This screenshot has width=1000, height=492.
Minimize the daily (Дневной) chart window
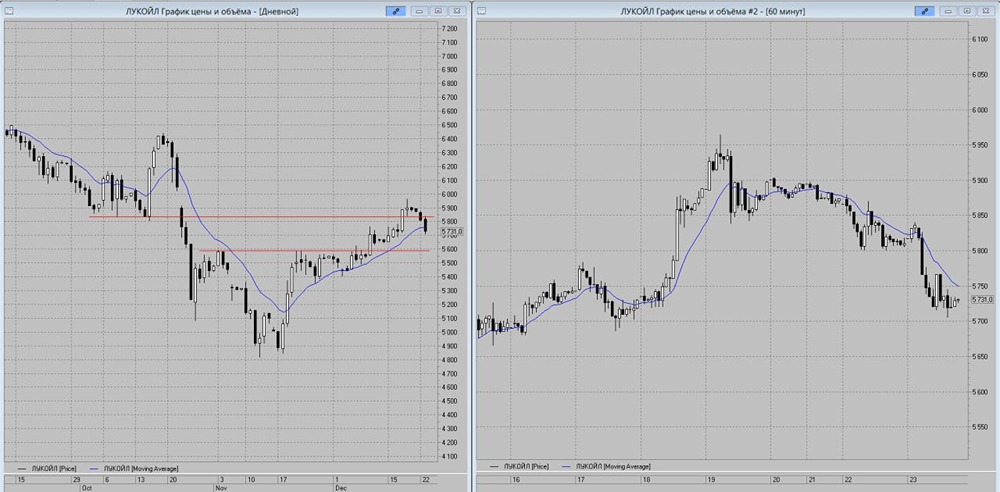[420, 11]
